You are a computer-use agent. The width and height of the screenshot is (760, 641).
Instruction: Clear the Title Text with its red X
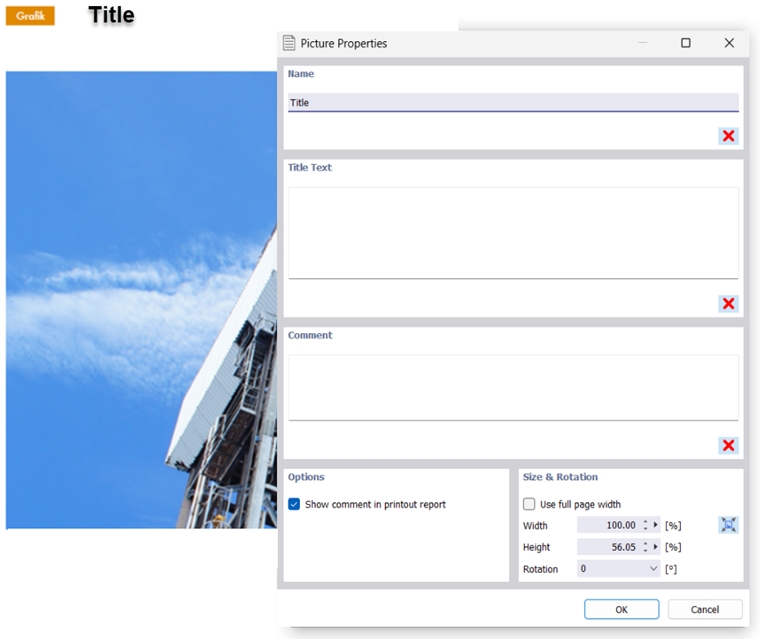point(728,304)
